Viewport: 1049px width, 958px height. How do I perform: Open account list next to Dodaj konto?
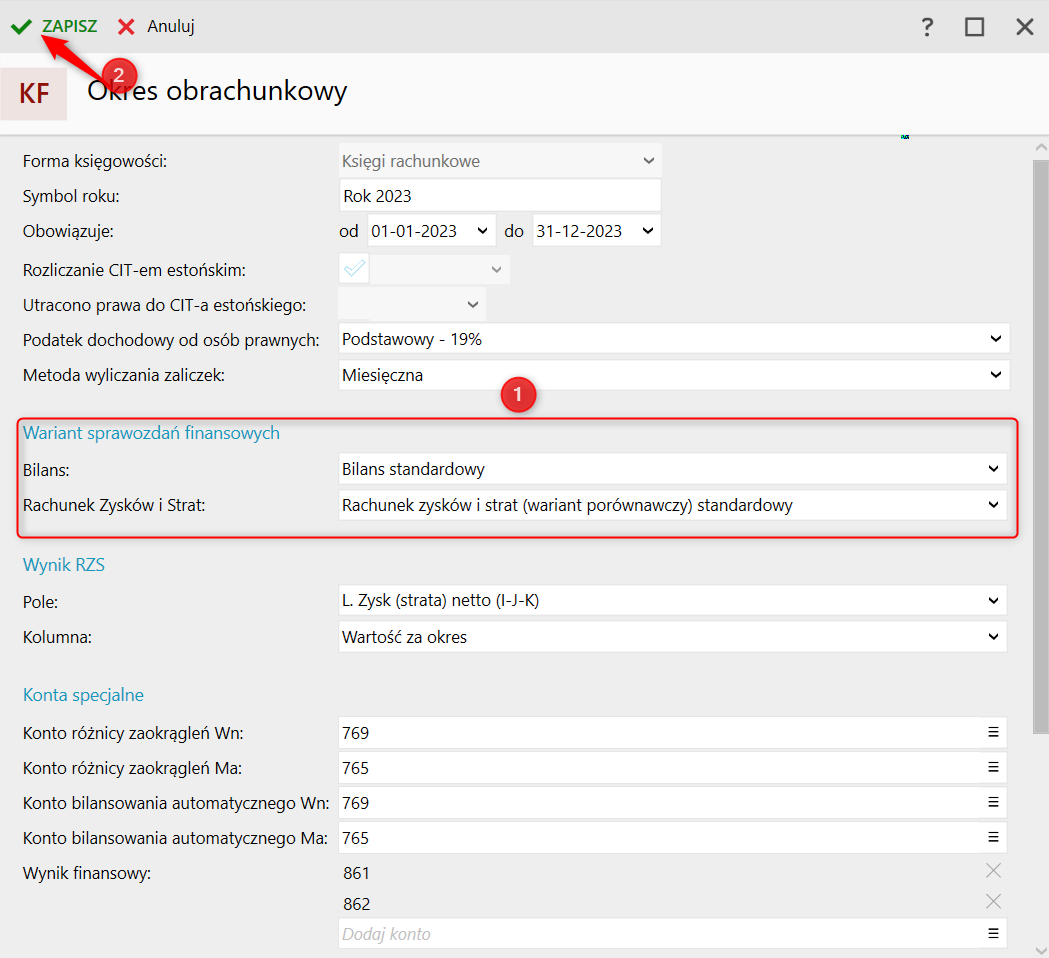coord(993,933)
